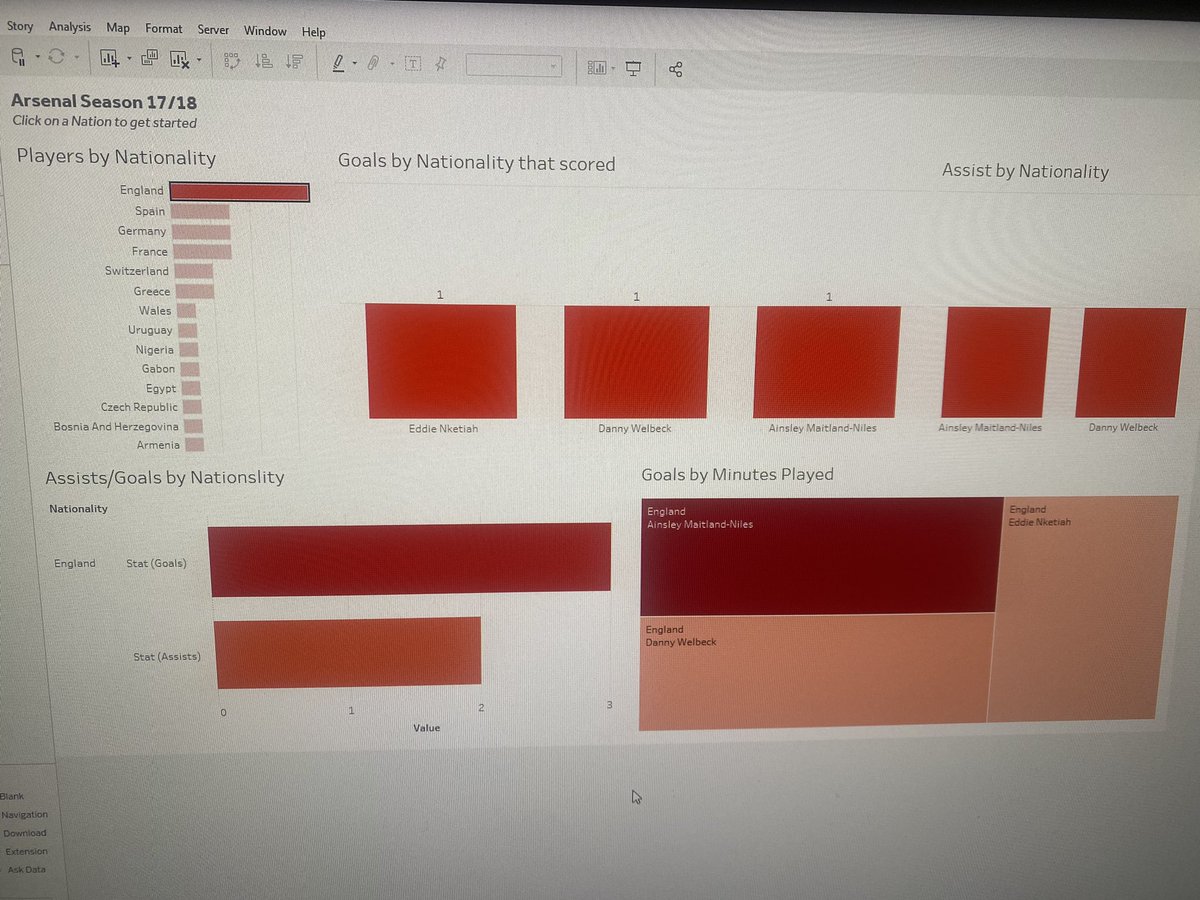This screenshot has width=1200, height=900.
Task: Click the Duplicate sheet icon
Action: (149, 59)
